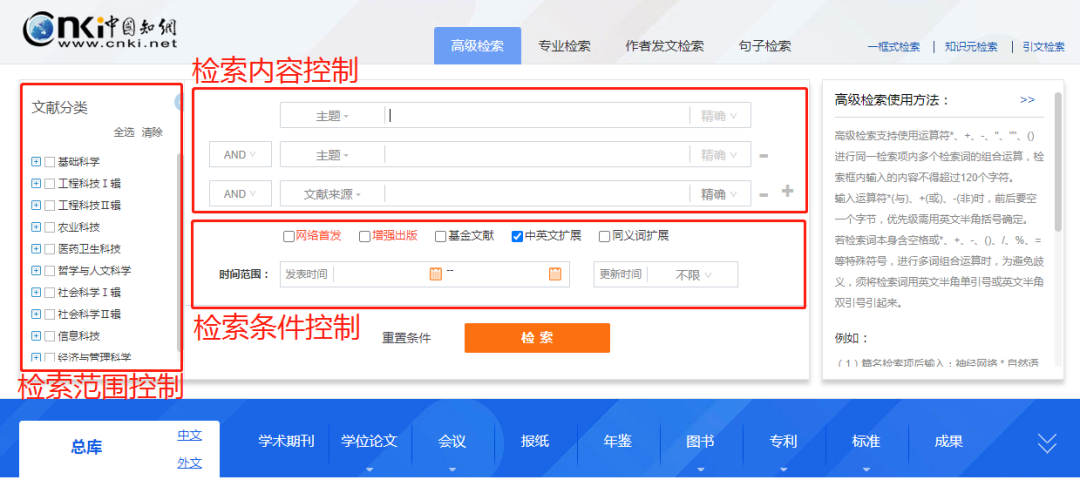The height and width of the screenshot is (500, 1080).
Task: Check the 工程科技Ⅰ辑 category box
Action: (x=50, y=184)
